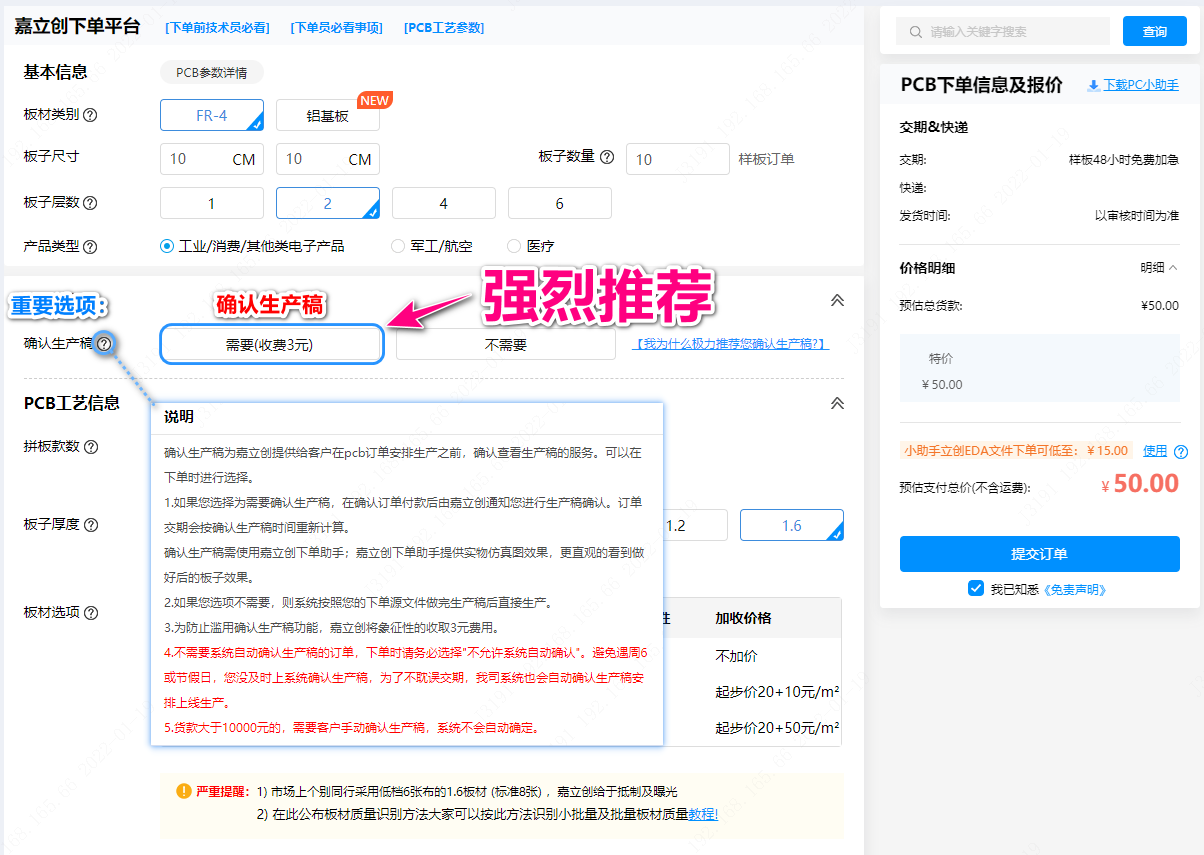Open the [下单员必看事项] link
The image size is (1204, 855).
point(337,28)
